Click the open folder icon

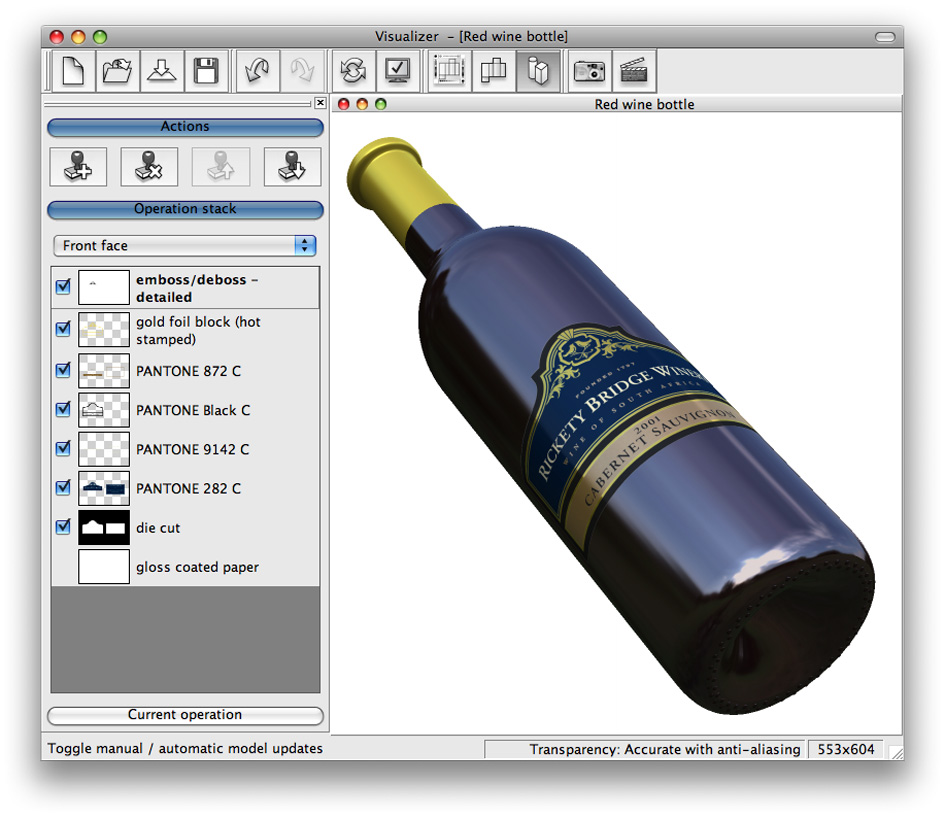pyautogui.click(x=117, y=71)
